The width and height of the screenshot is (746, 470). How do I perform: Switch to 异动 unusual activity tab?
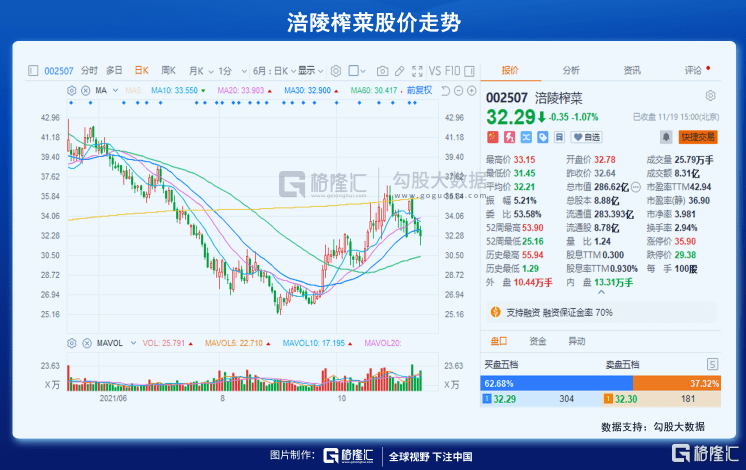[x=577, y=341]
